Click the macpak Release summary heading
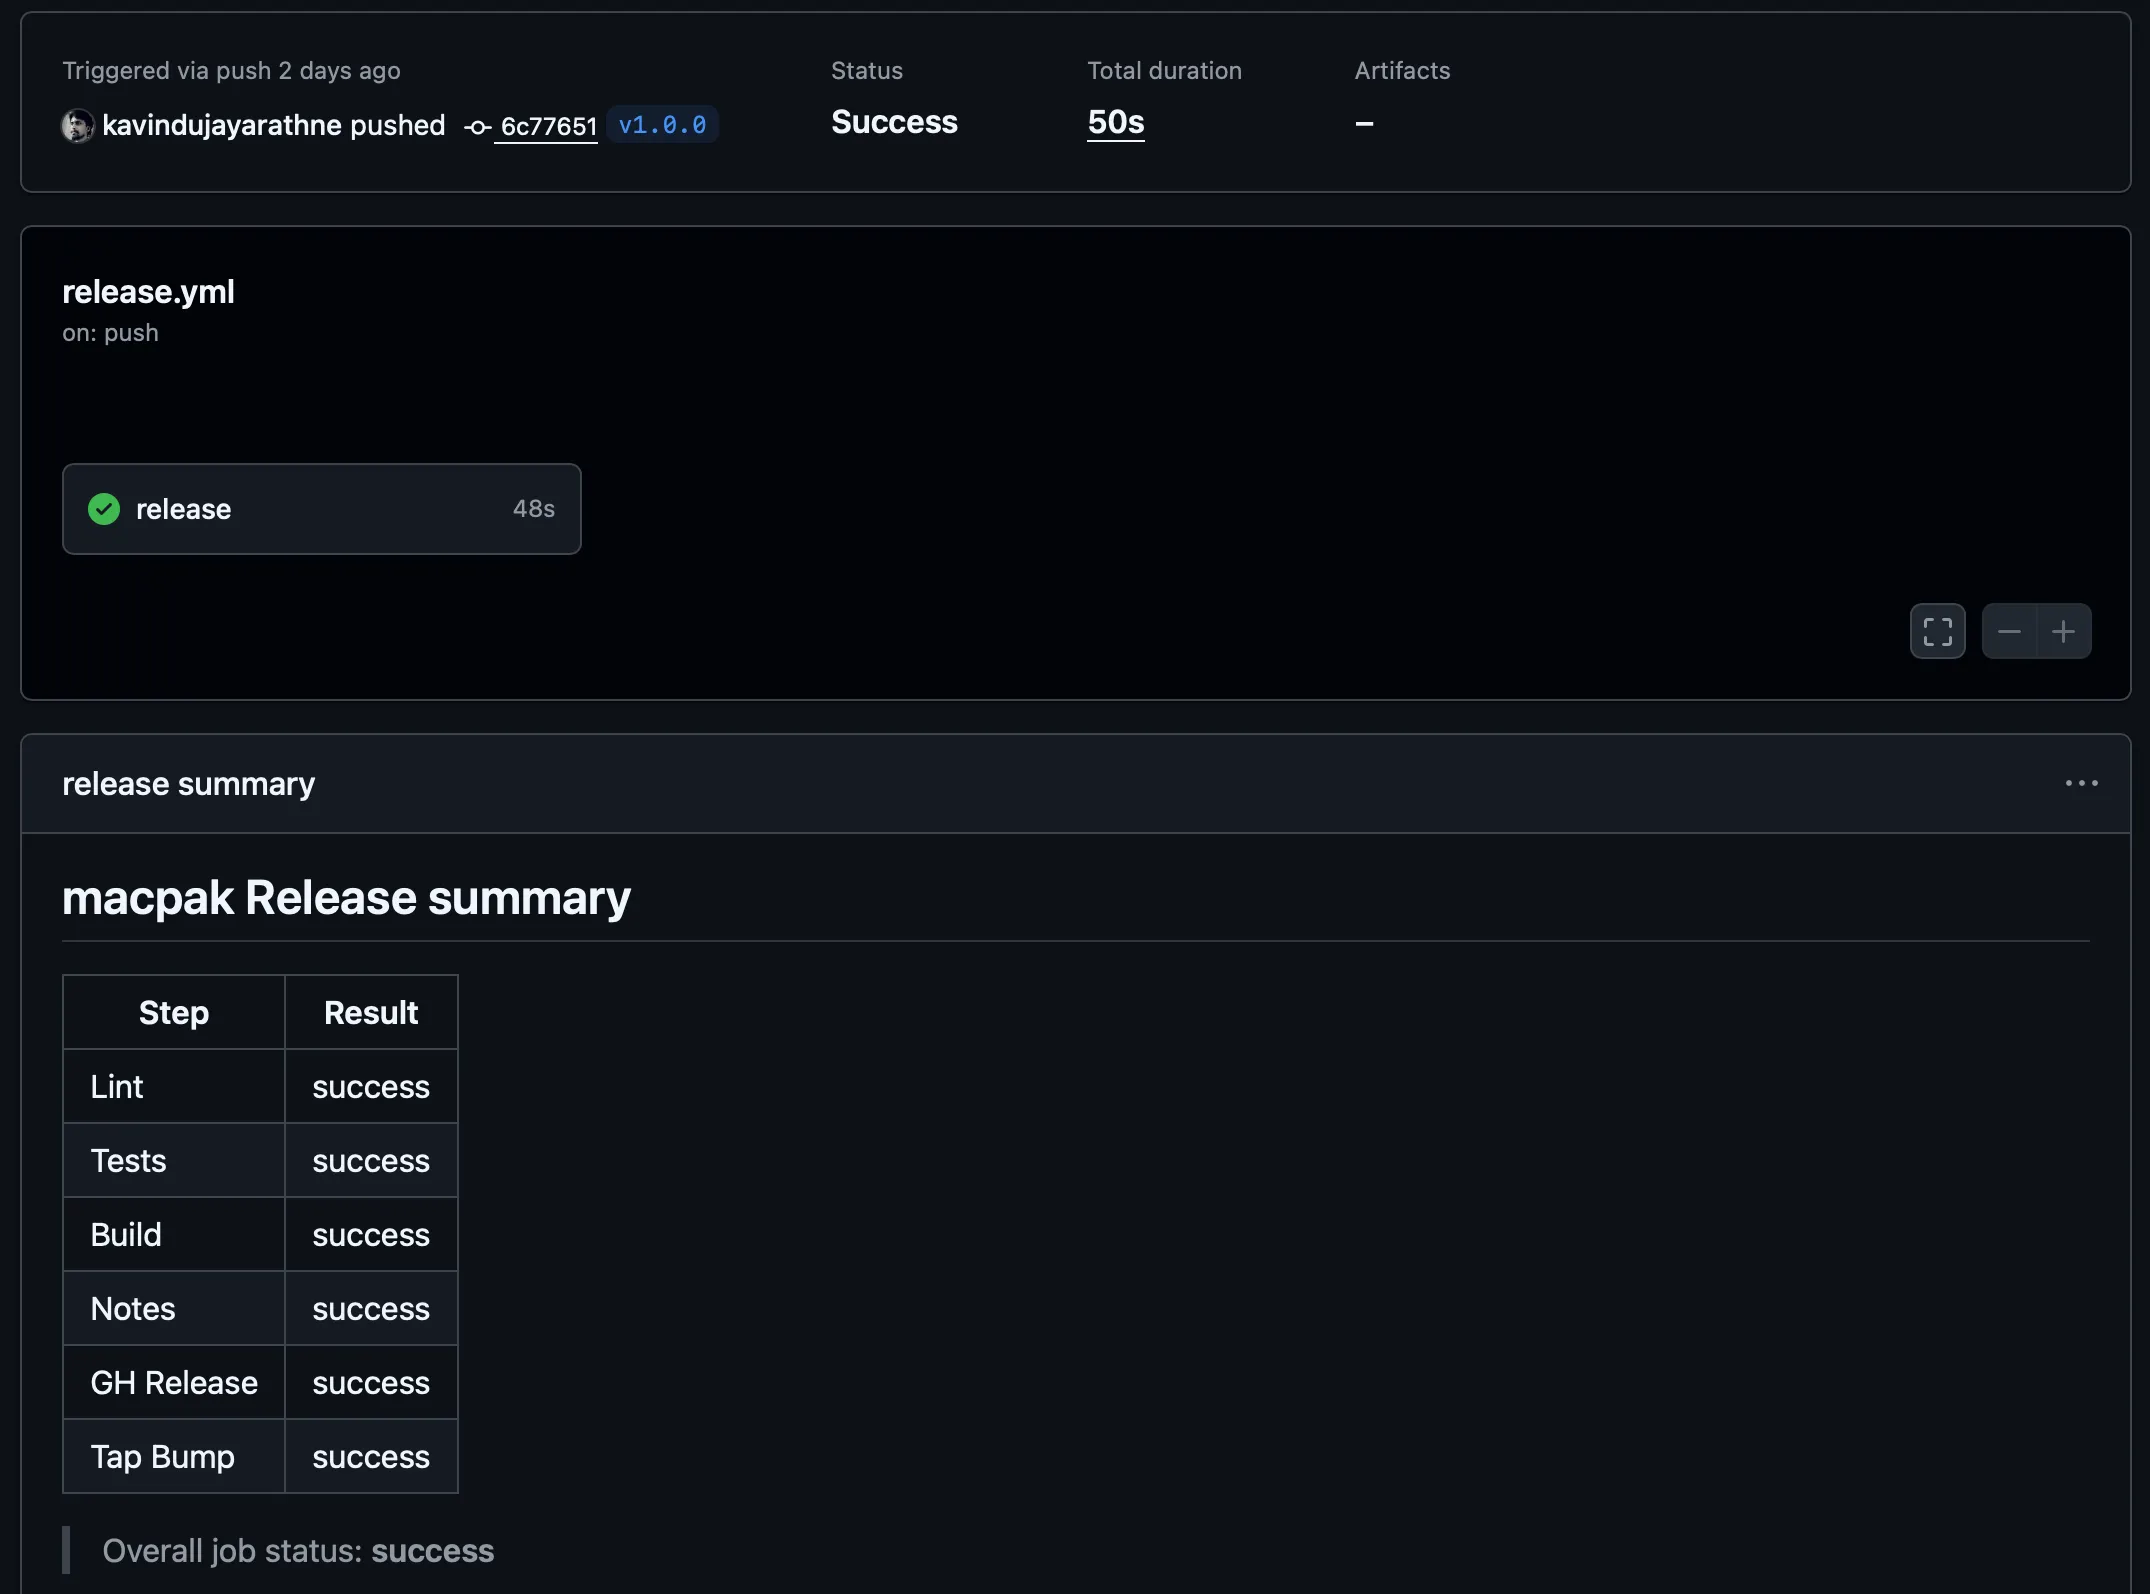2150x1594 pixels. point(346,897)
